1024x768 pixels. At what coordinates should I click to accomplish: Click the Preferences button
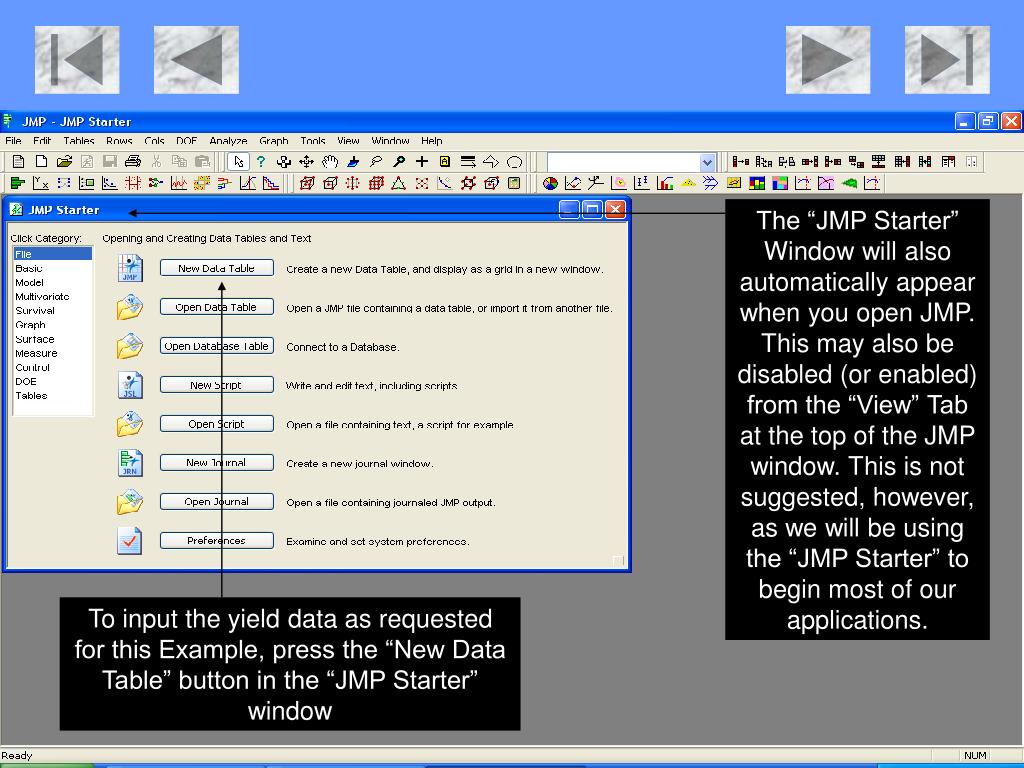(216, 540)
